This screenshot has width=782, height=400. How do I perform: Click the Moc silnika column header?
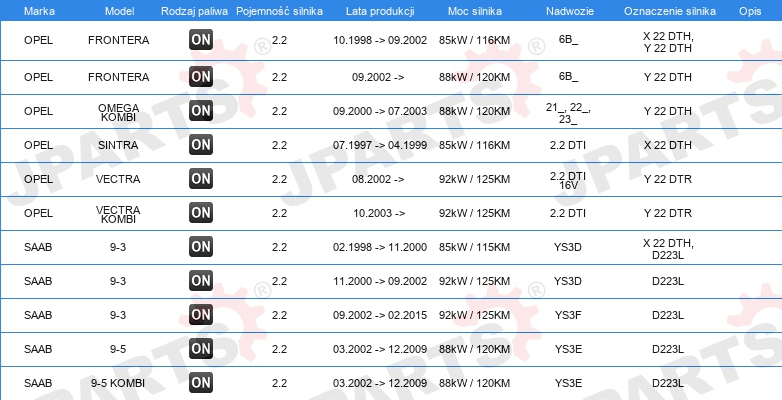pos(475,11)
